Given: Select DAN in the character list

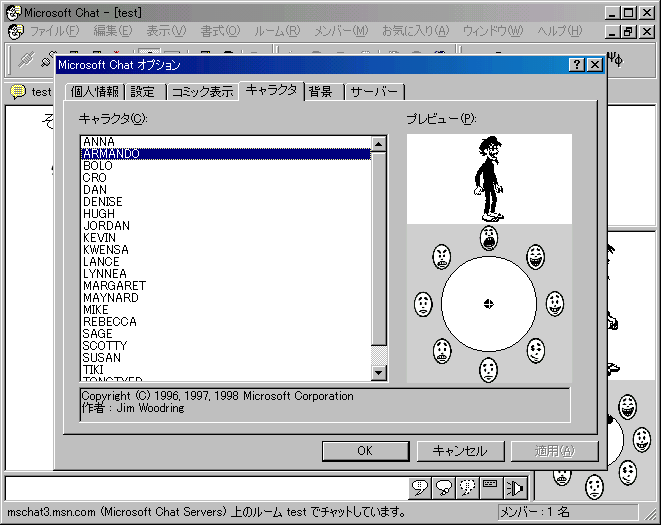Looking at the screenshot, I should [x=226, y=190].
